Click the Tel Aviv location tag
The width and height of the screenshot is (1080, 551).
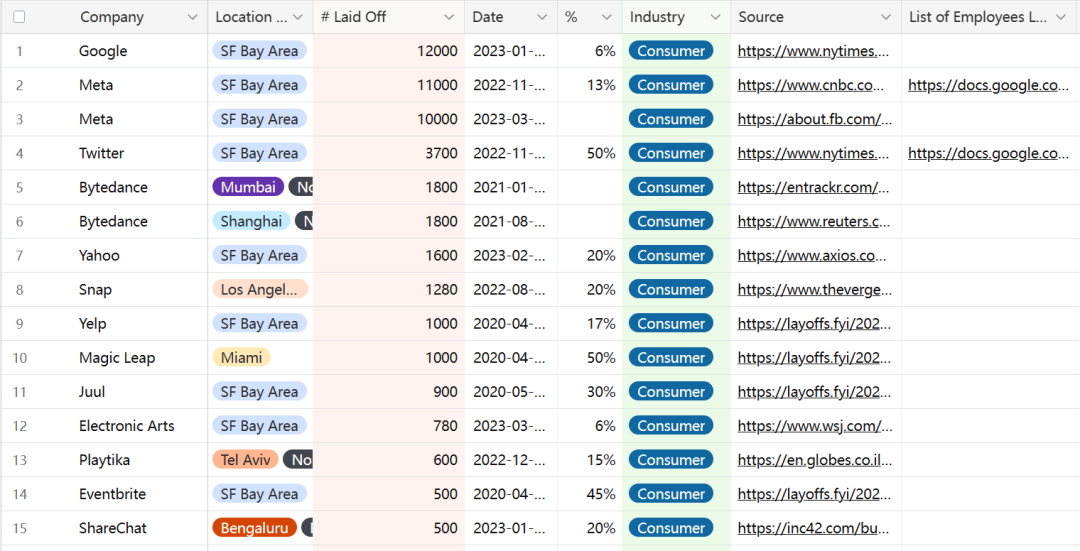245,460
